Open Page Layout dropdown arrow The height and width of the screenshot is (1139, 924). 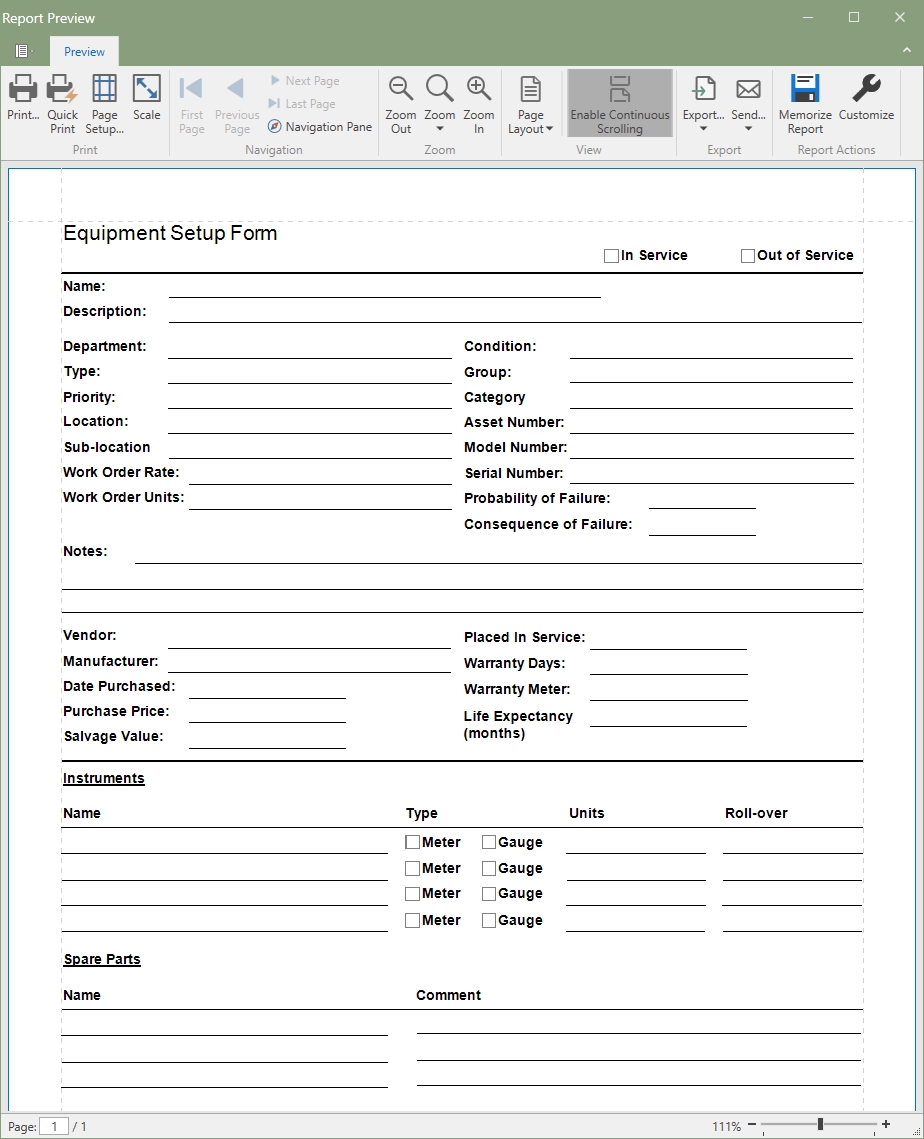point(549,129)
